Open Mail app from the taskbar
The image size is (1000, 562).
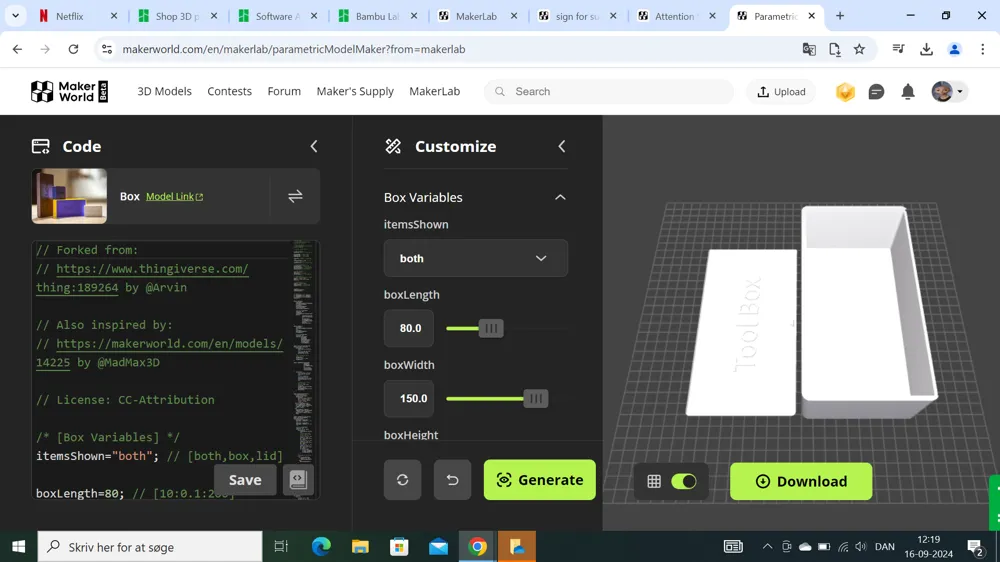[x=438, y=547]
